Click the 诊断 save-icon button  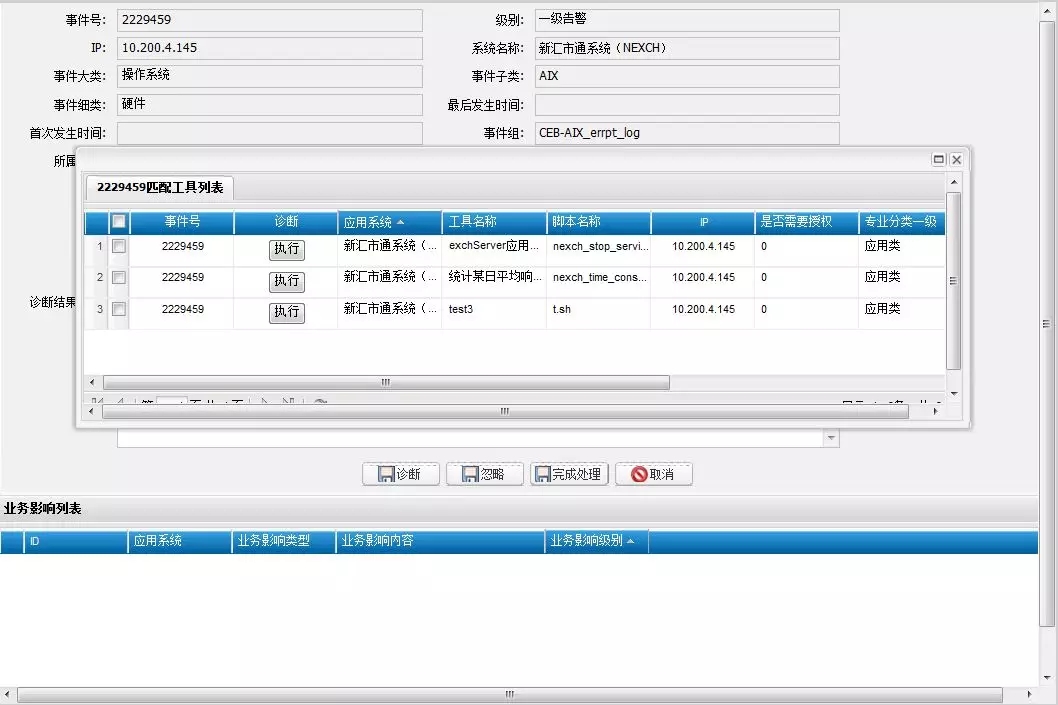400,474
